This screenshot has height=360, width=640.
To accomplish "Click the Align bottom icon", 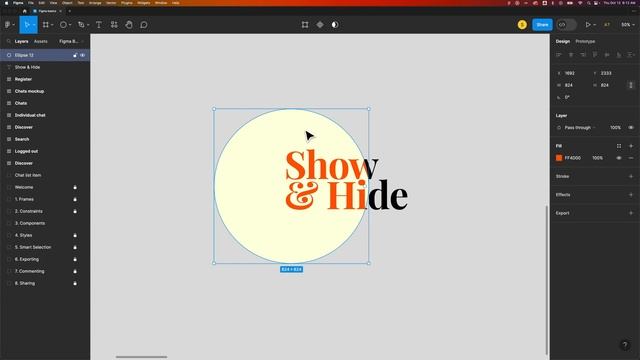I will [619, 55].
